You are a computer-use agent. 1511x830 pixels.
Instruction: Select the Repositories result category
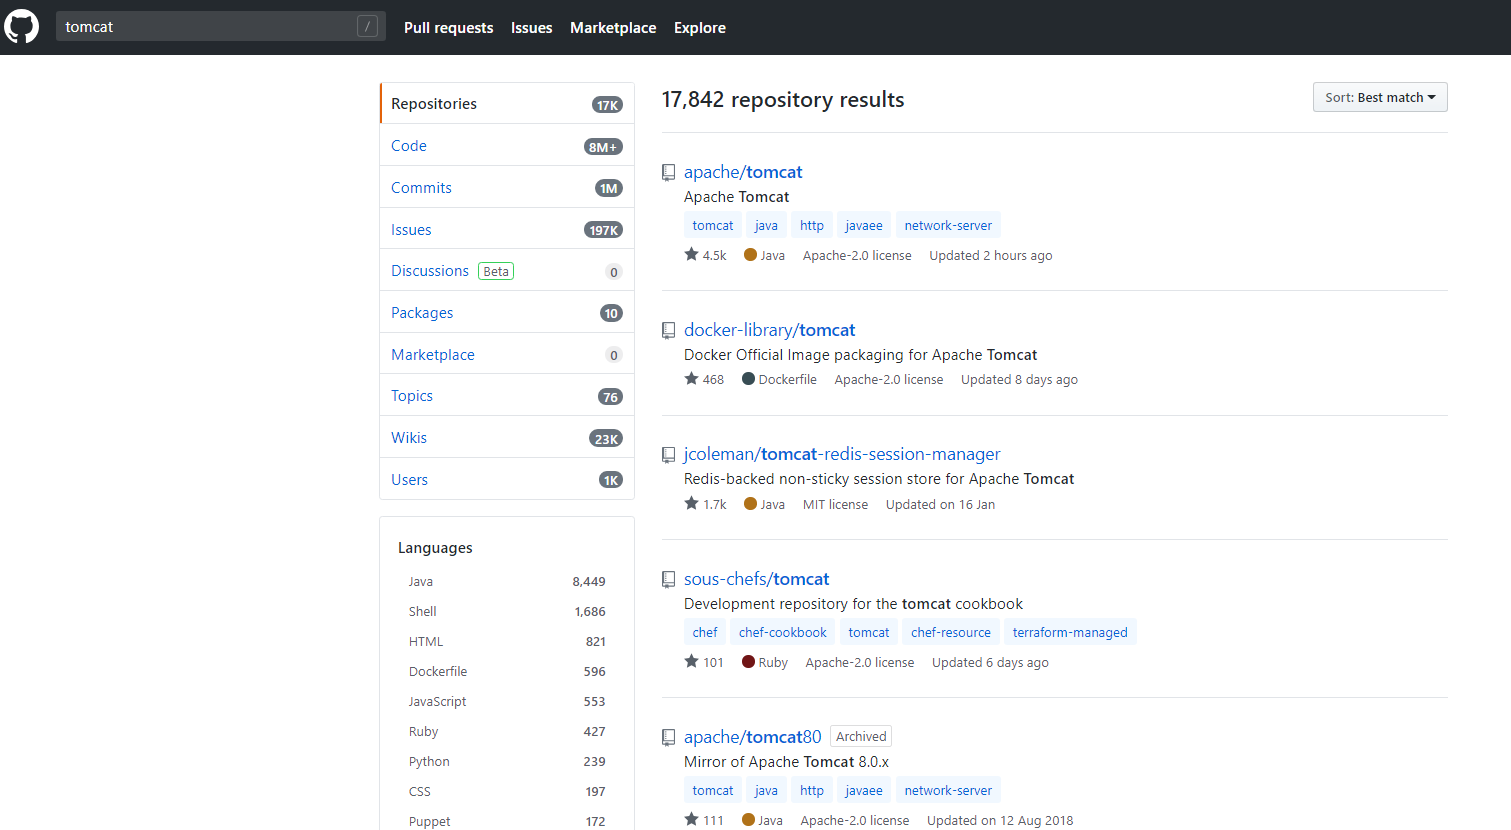pyautogui.click(x=507, y=104)
